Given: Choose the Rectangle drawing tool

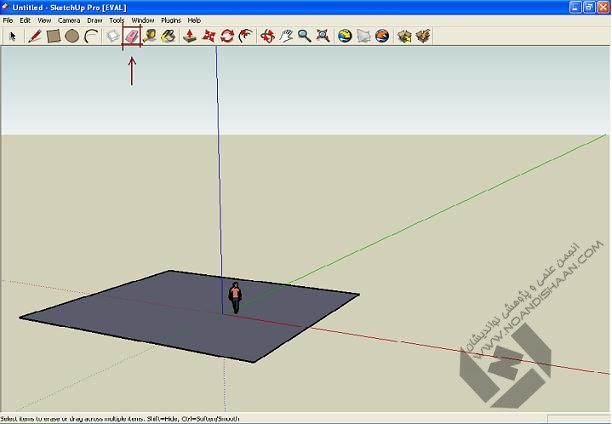Looking at the screenshot, I should click(x=54, y=36).
